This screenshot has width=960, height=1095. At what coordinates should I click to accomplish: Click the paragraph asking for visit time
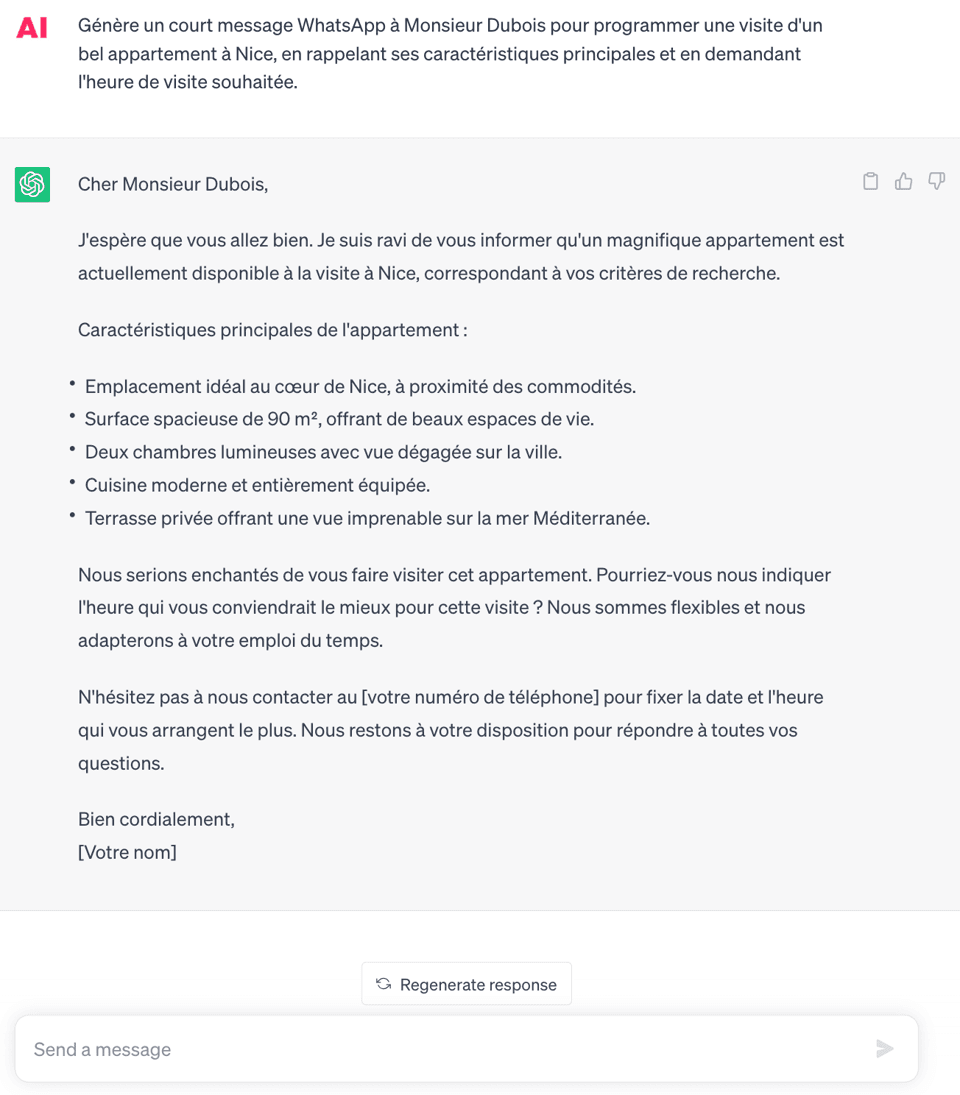(454, 607)
